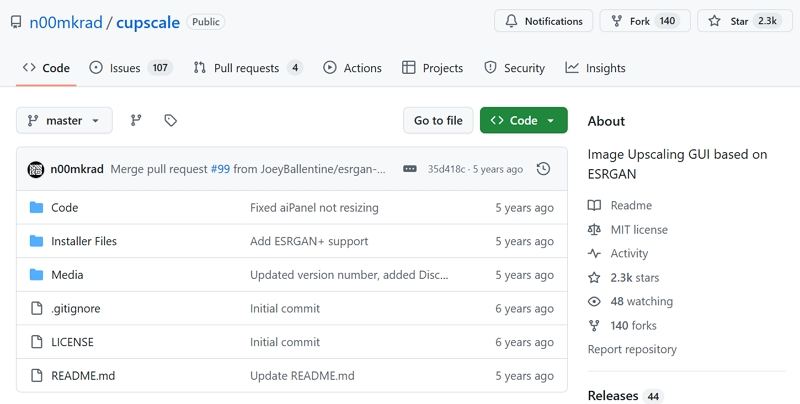Open commit hash 35d418c
This screenshot has width=800, height=404.
coord(446,169)
